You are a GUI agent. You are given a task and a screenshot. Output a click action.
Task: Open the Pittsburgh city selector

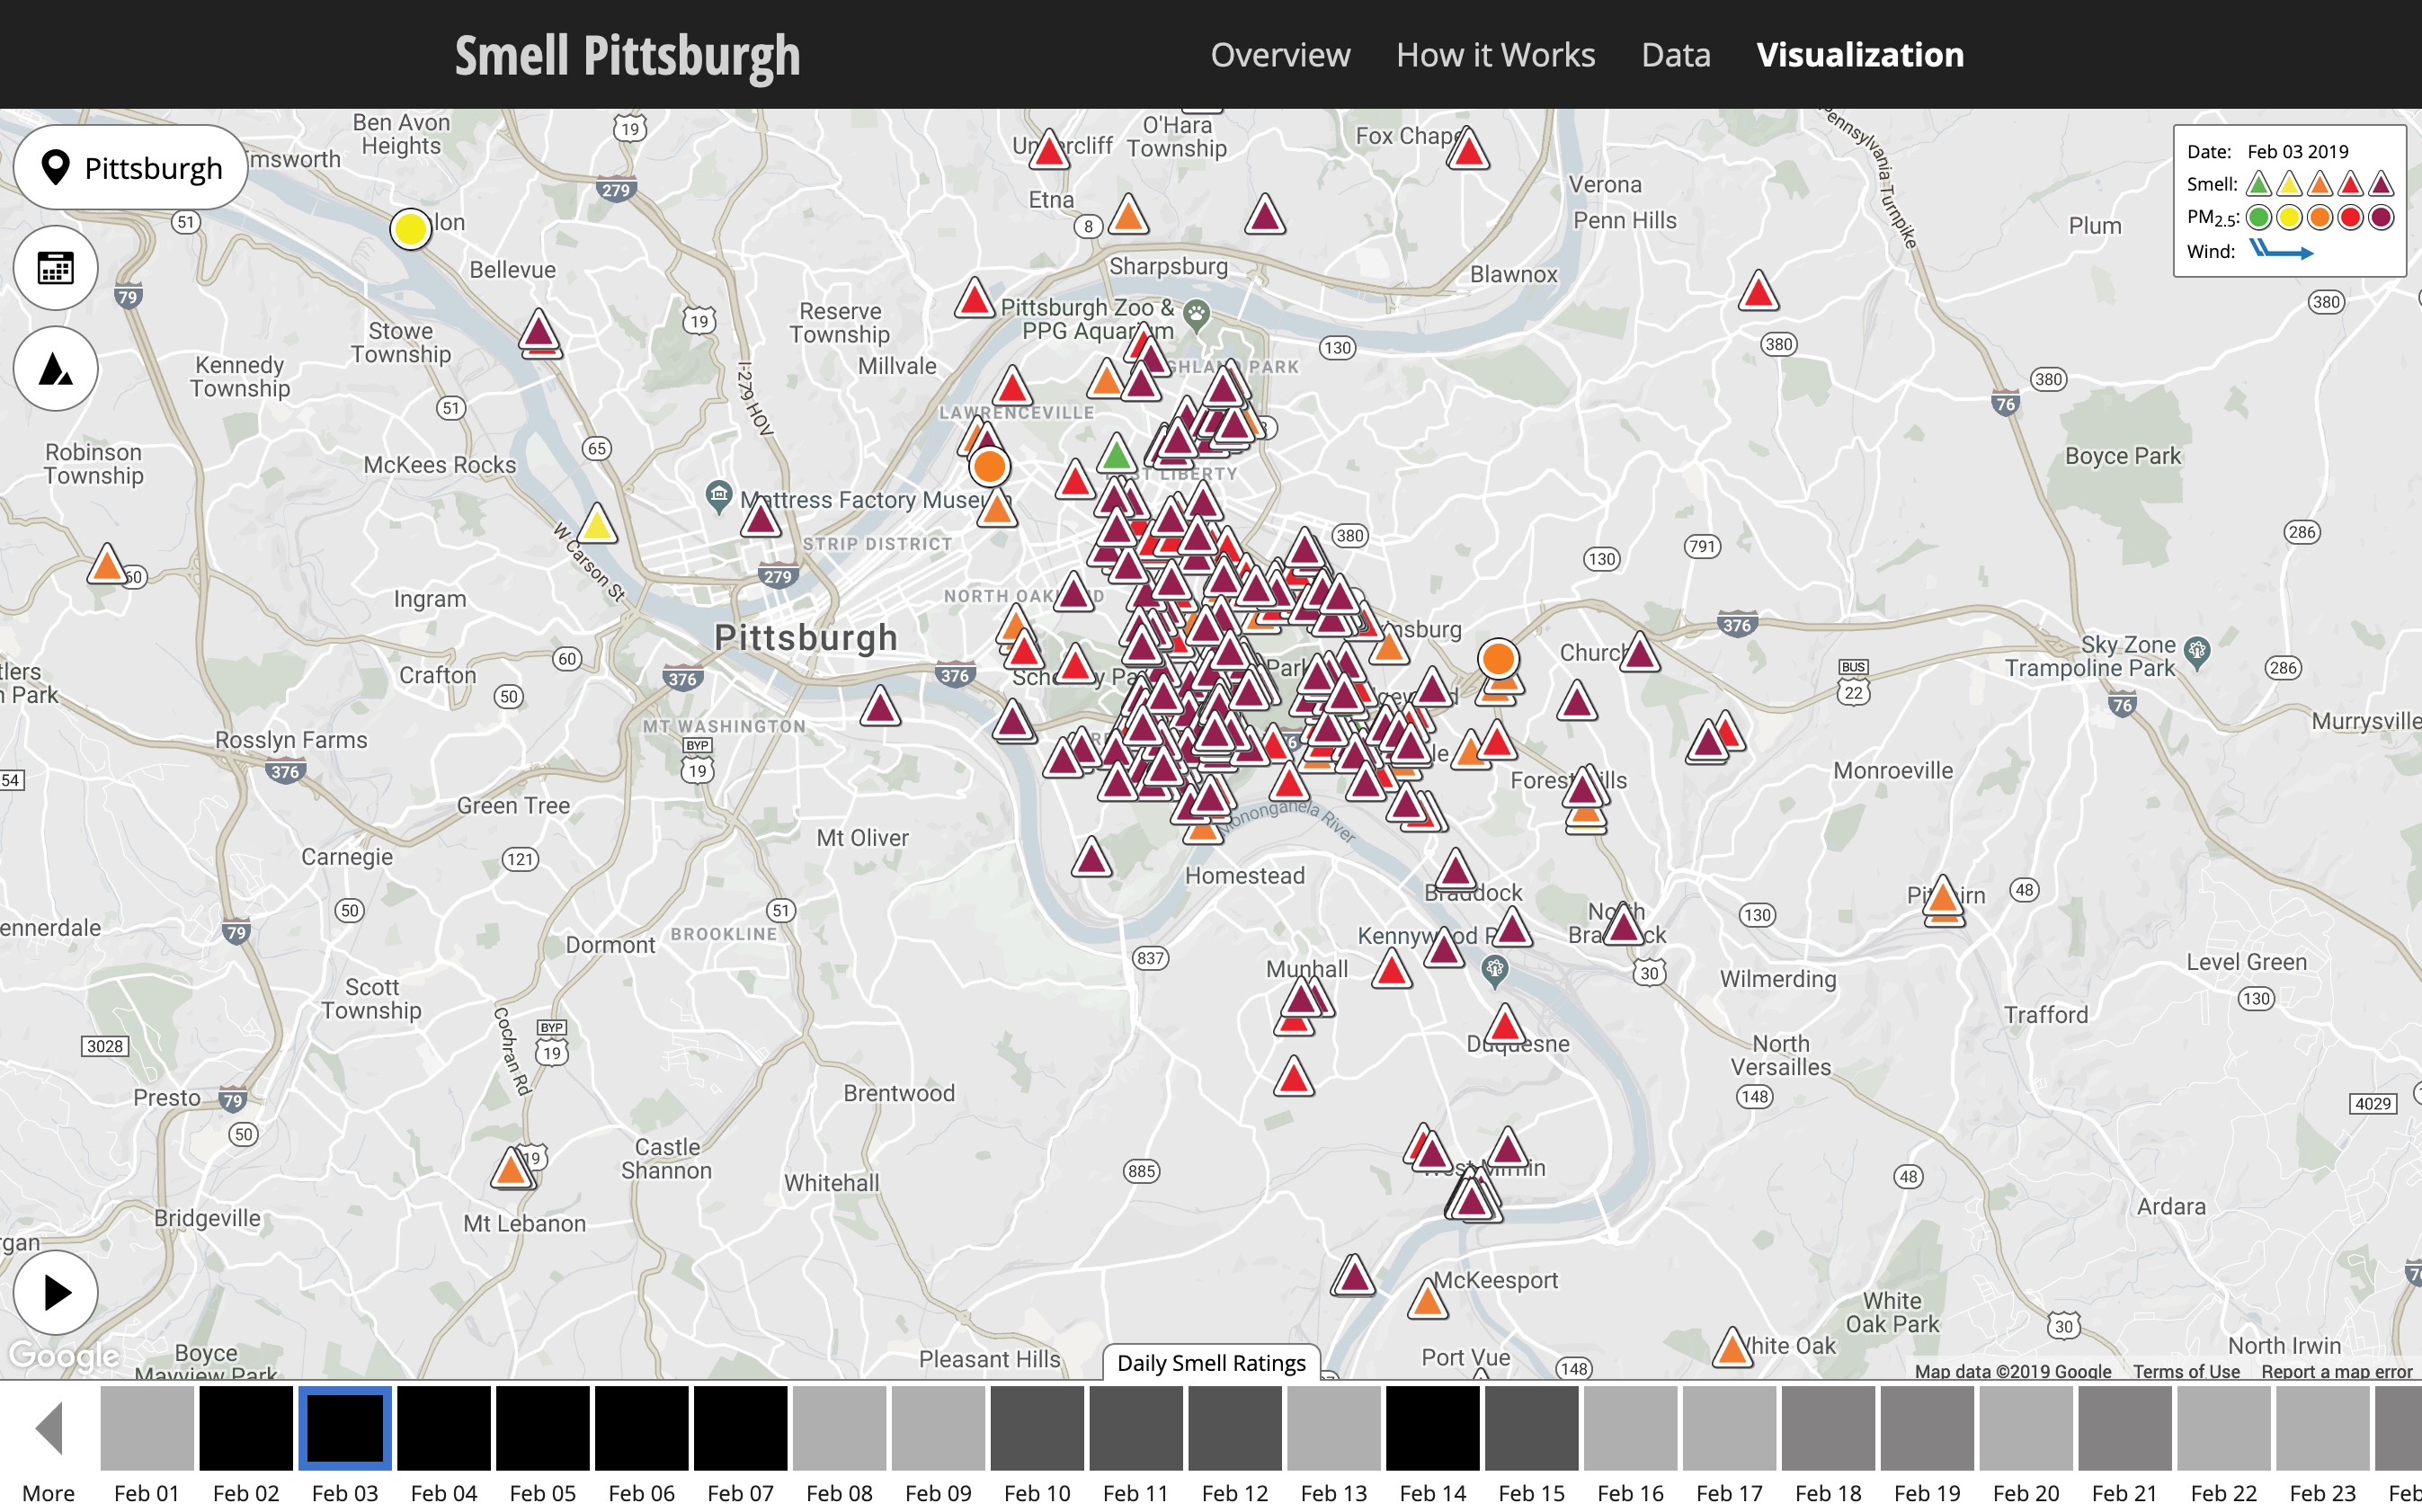tap(130, 168)
